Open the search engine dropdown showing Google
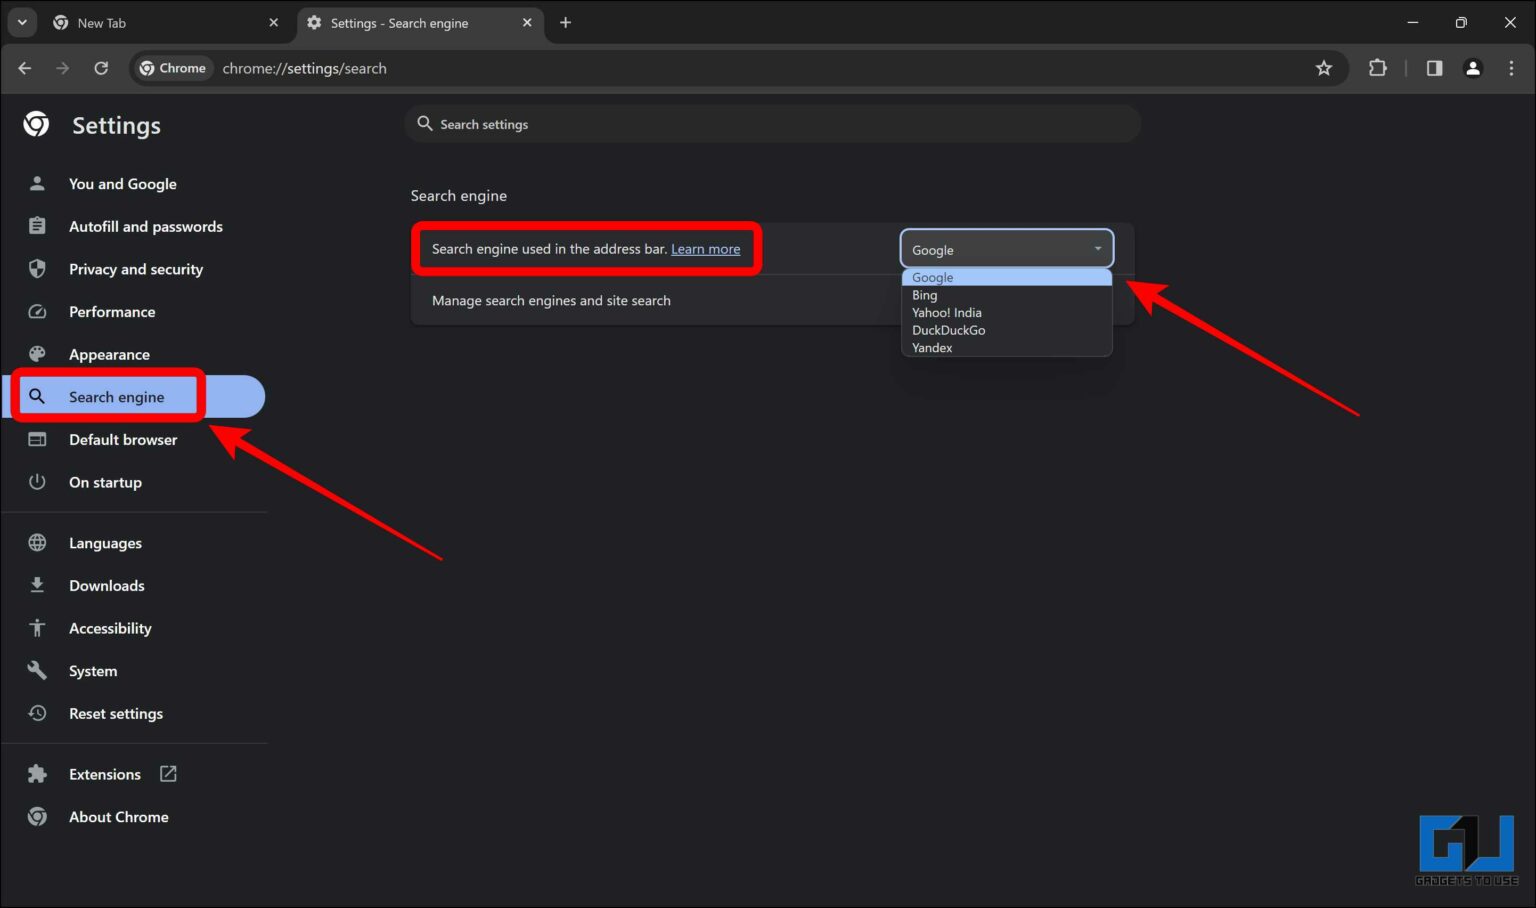The height and width of the screenshot is (908, 1536). pos(1006,248)
